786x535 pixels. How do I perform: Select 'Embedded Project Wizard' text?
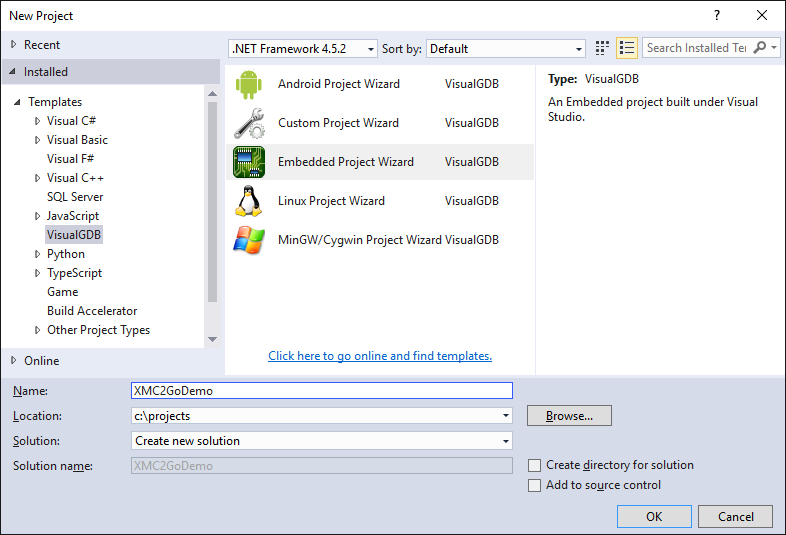pos(346,162)
